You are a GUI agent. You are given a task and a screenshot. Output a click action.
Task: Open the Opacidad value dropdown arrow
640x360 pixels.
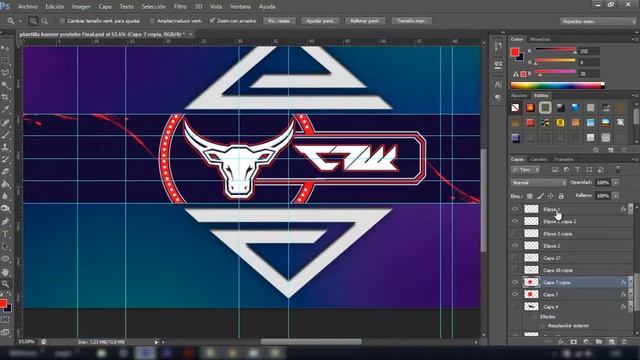pyautogui.click(x=616, y=182)
